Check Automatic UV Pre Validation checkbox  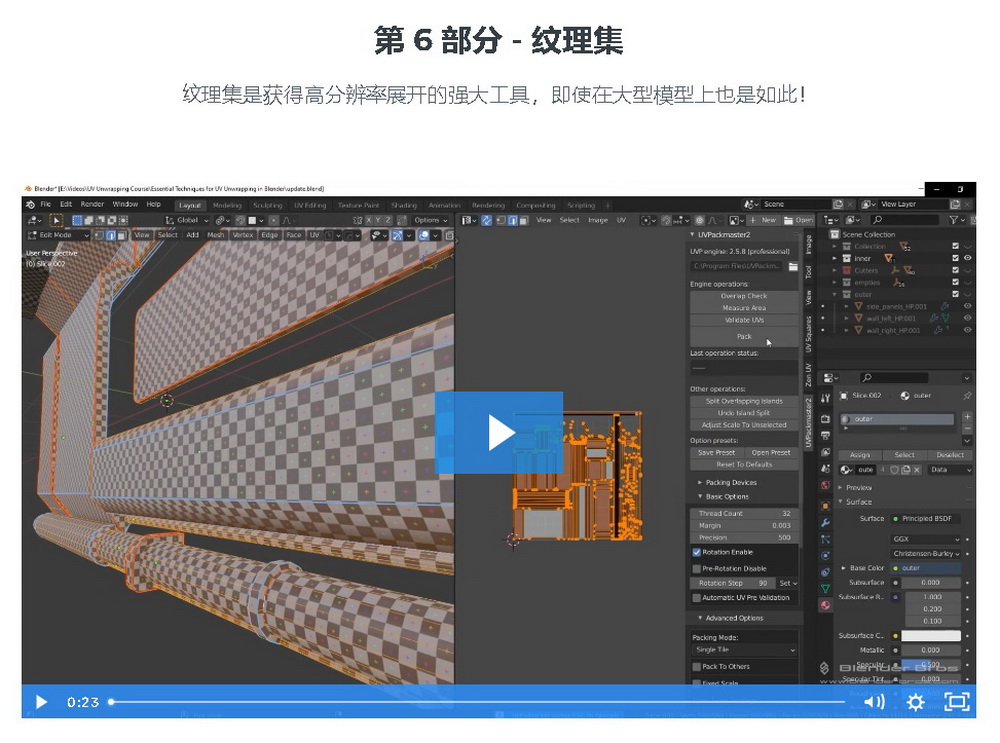click(696, 598)
